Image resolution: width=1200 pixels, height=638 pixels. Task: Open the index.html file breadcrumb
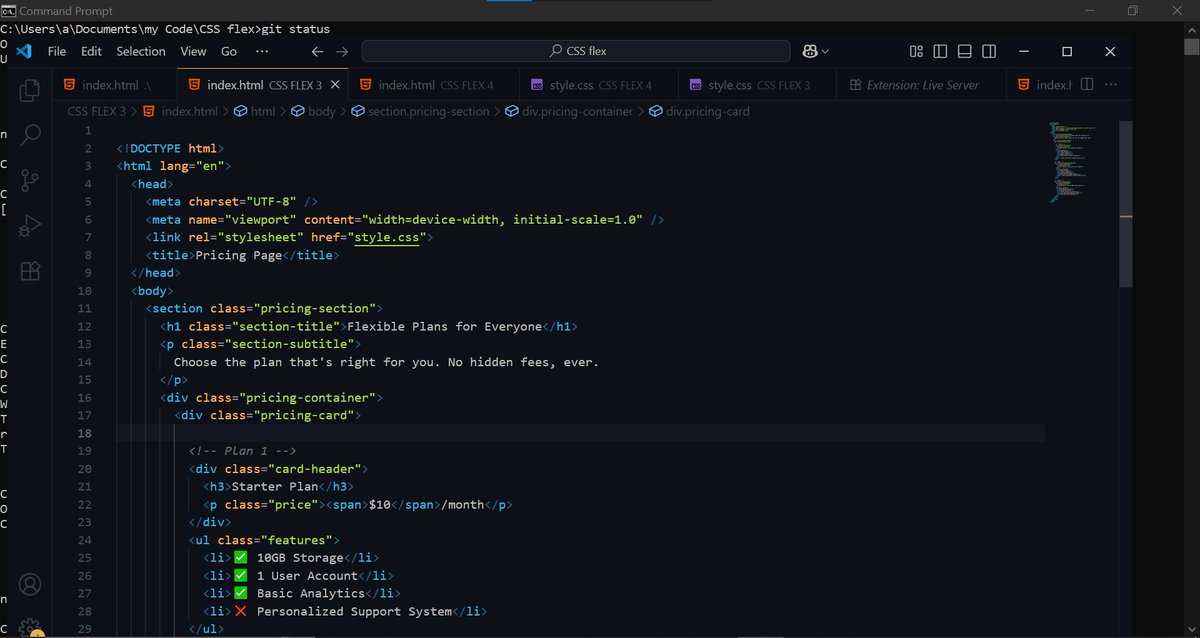coord(180,112)
